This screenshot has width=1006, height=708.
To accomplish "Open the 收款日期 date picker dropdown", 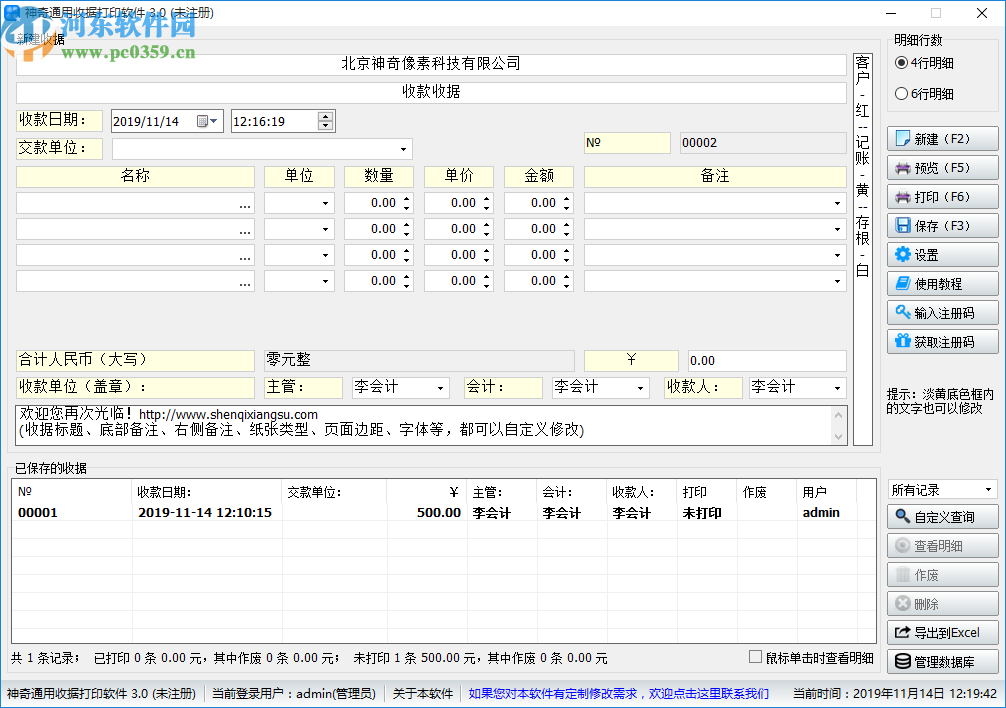I will [209, 120].
